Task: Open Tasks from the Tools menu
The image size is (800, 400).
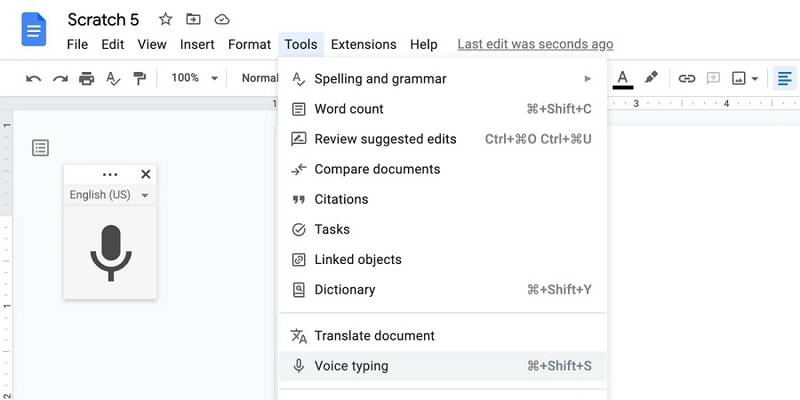Action: tap(442, 230)
